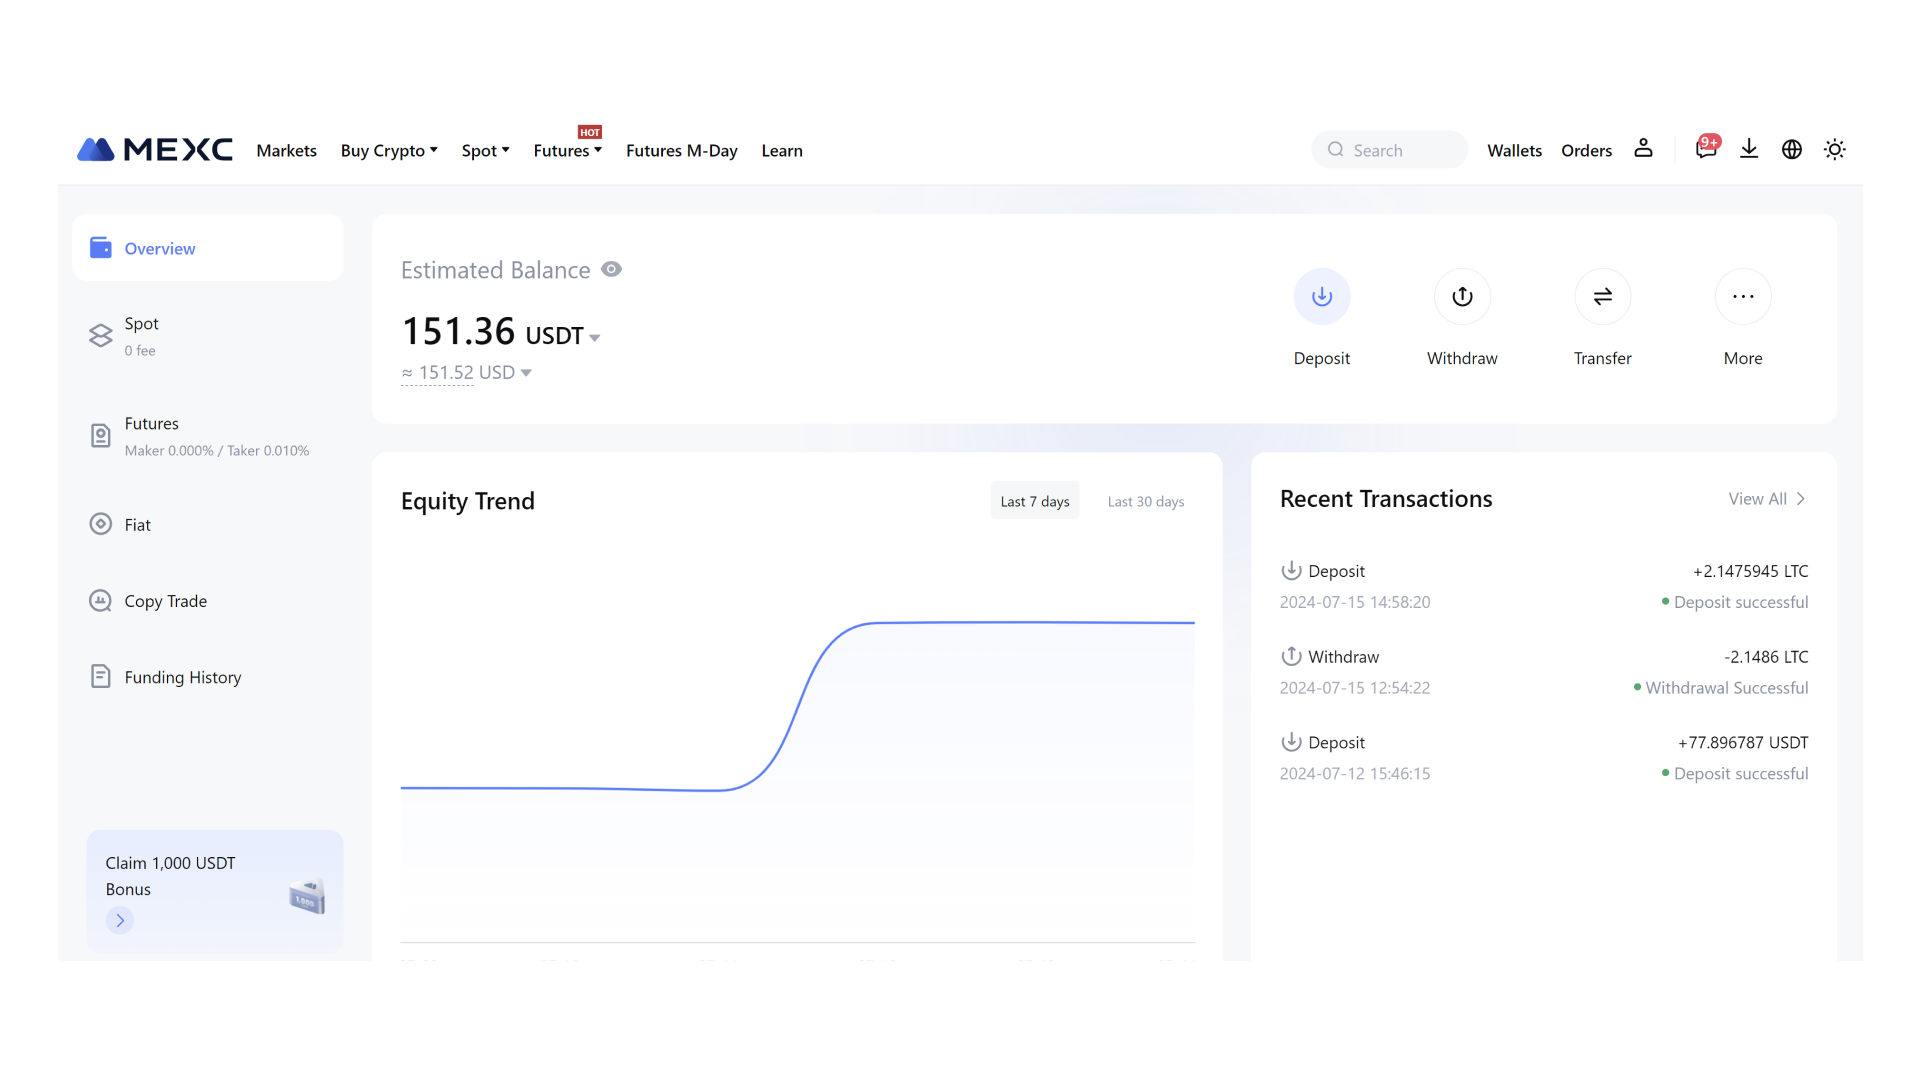Open the More ellipsis icon
Viewport: 1920px width, 1080px height.
tap(1743, 297)
